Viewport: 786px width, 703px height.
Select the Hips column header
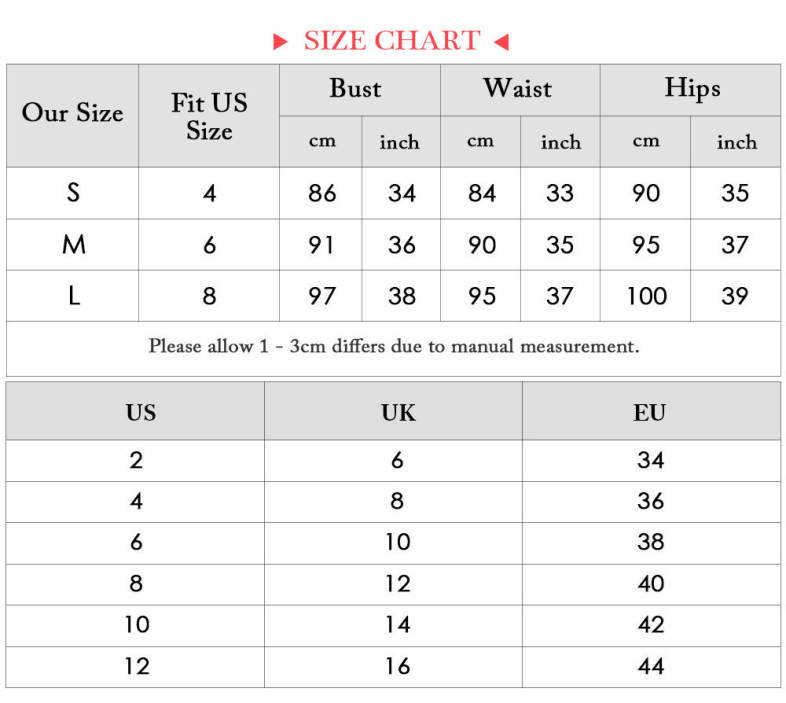point(692,89)
